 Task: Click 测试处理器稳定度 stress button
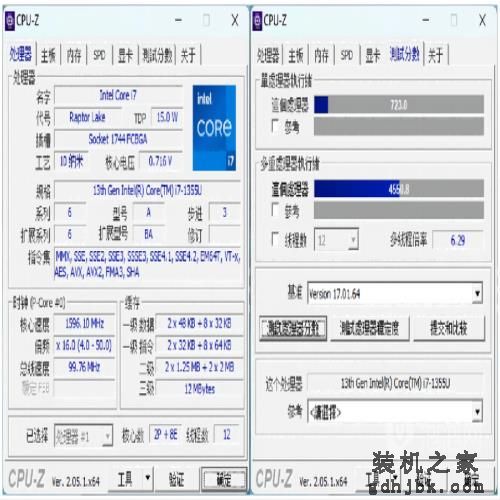369,329
